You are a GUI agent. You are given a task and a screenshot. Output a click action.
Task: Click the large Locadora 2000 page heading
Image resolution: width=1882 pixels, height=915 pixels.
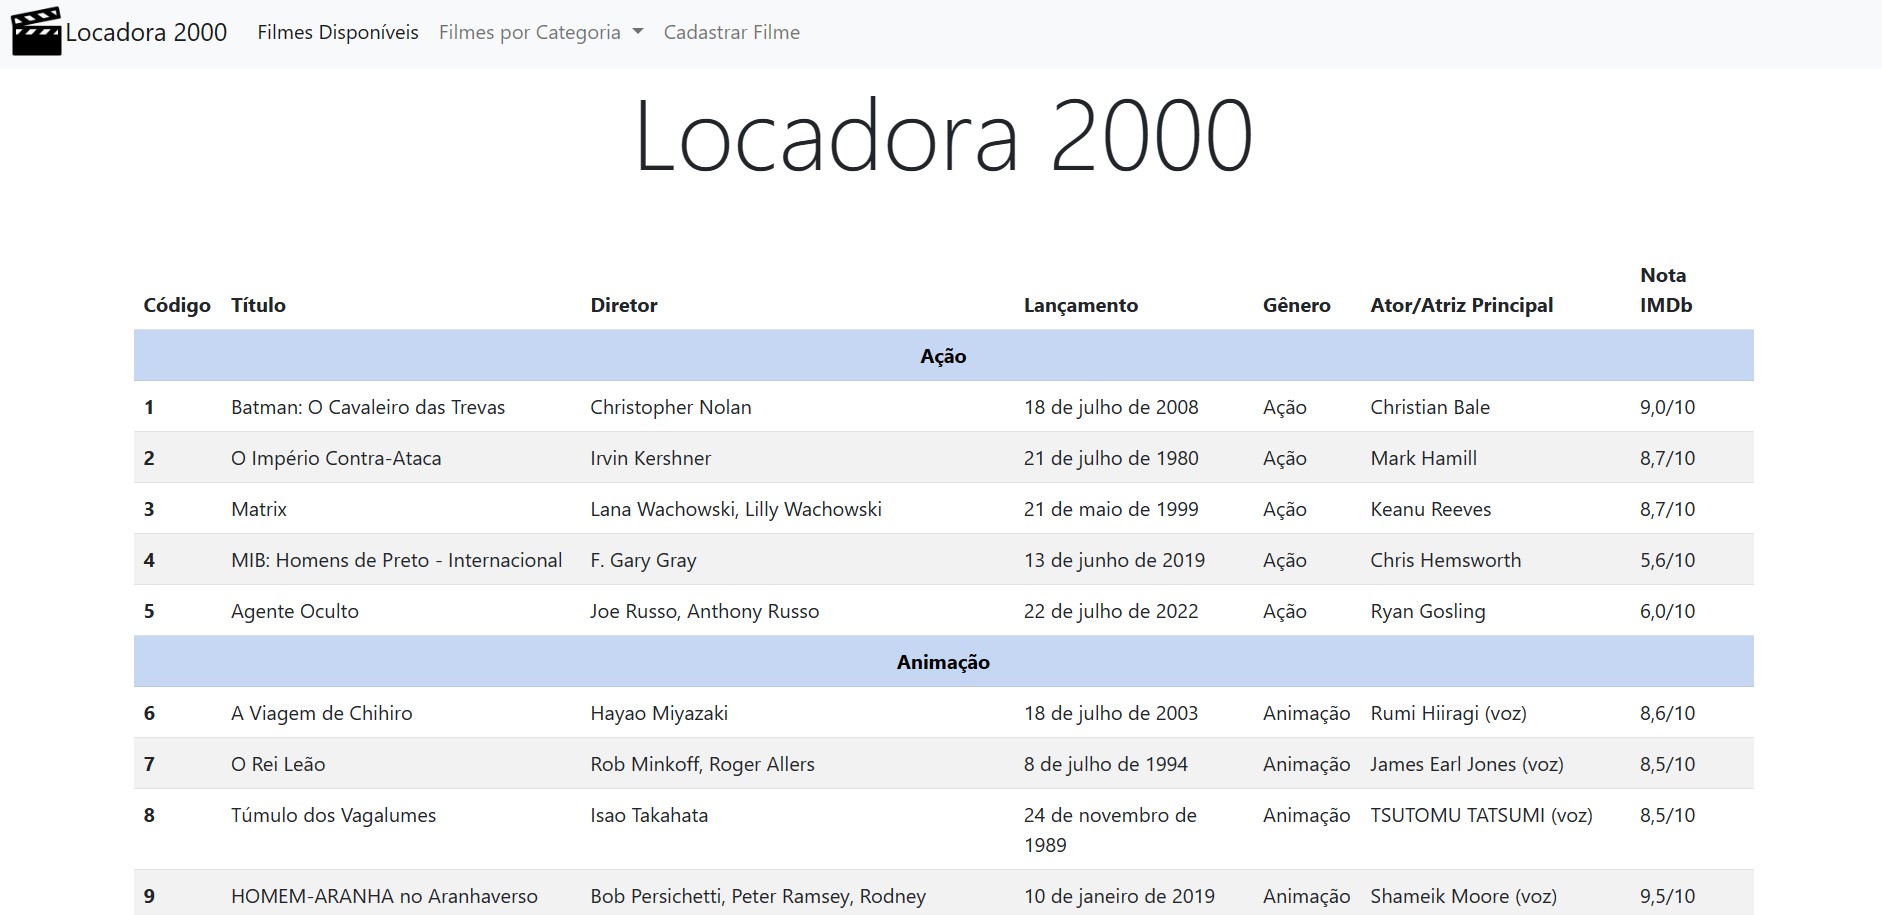(x=942, y=136)
